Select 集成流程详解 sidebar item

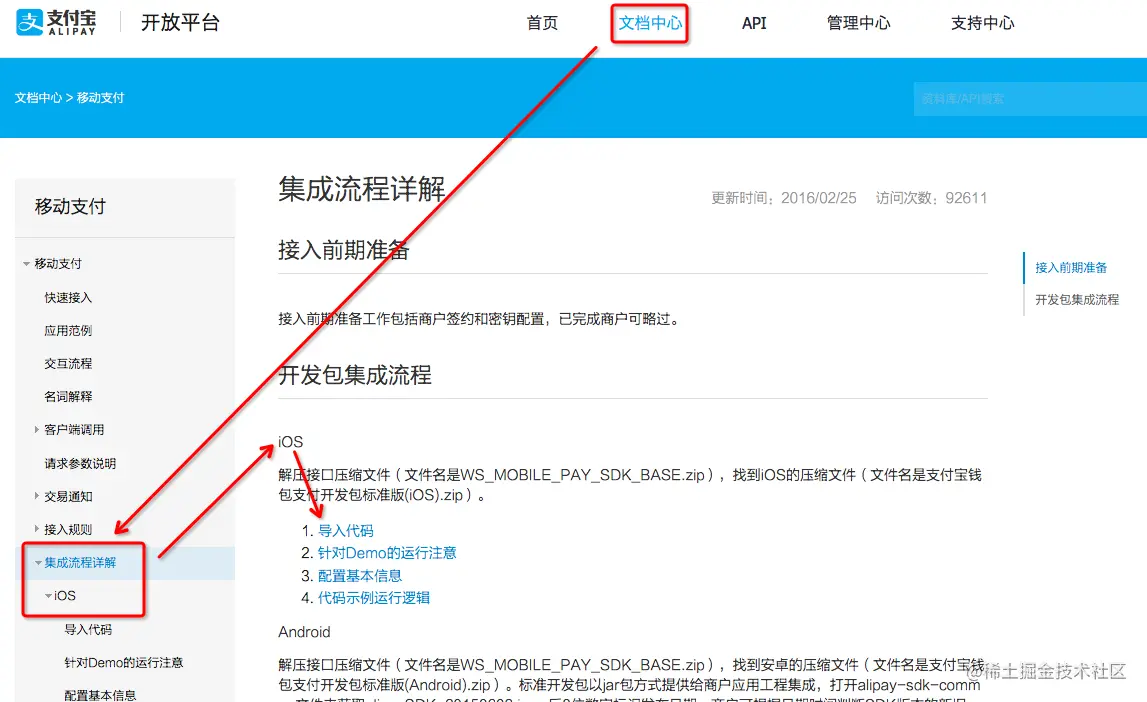80,562
